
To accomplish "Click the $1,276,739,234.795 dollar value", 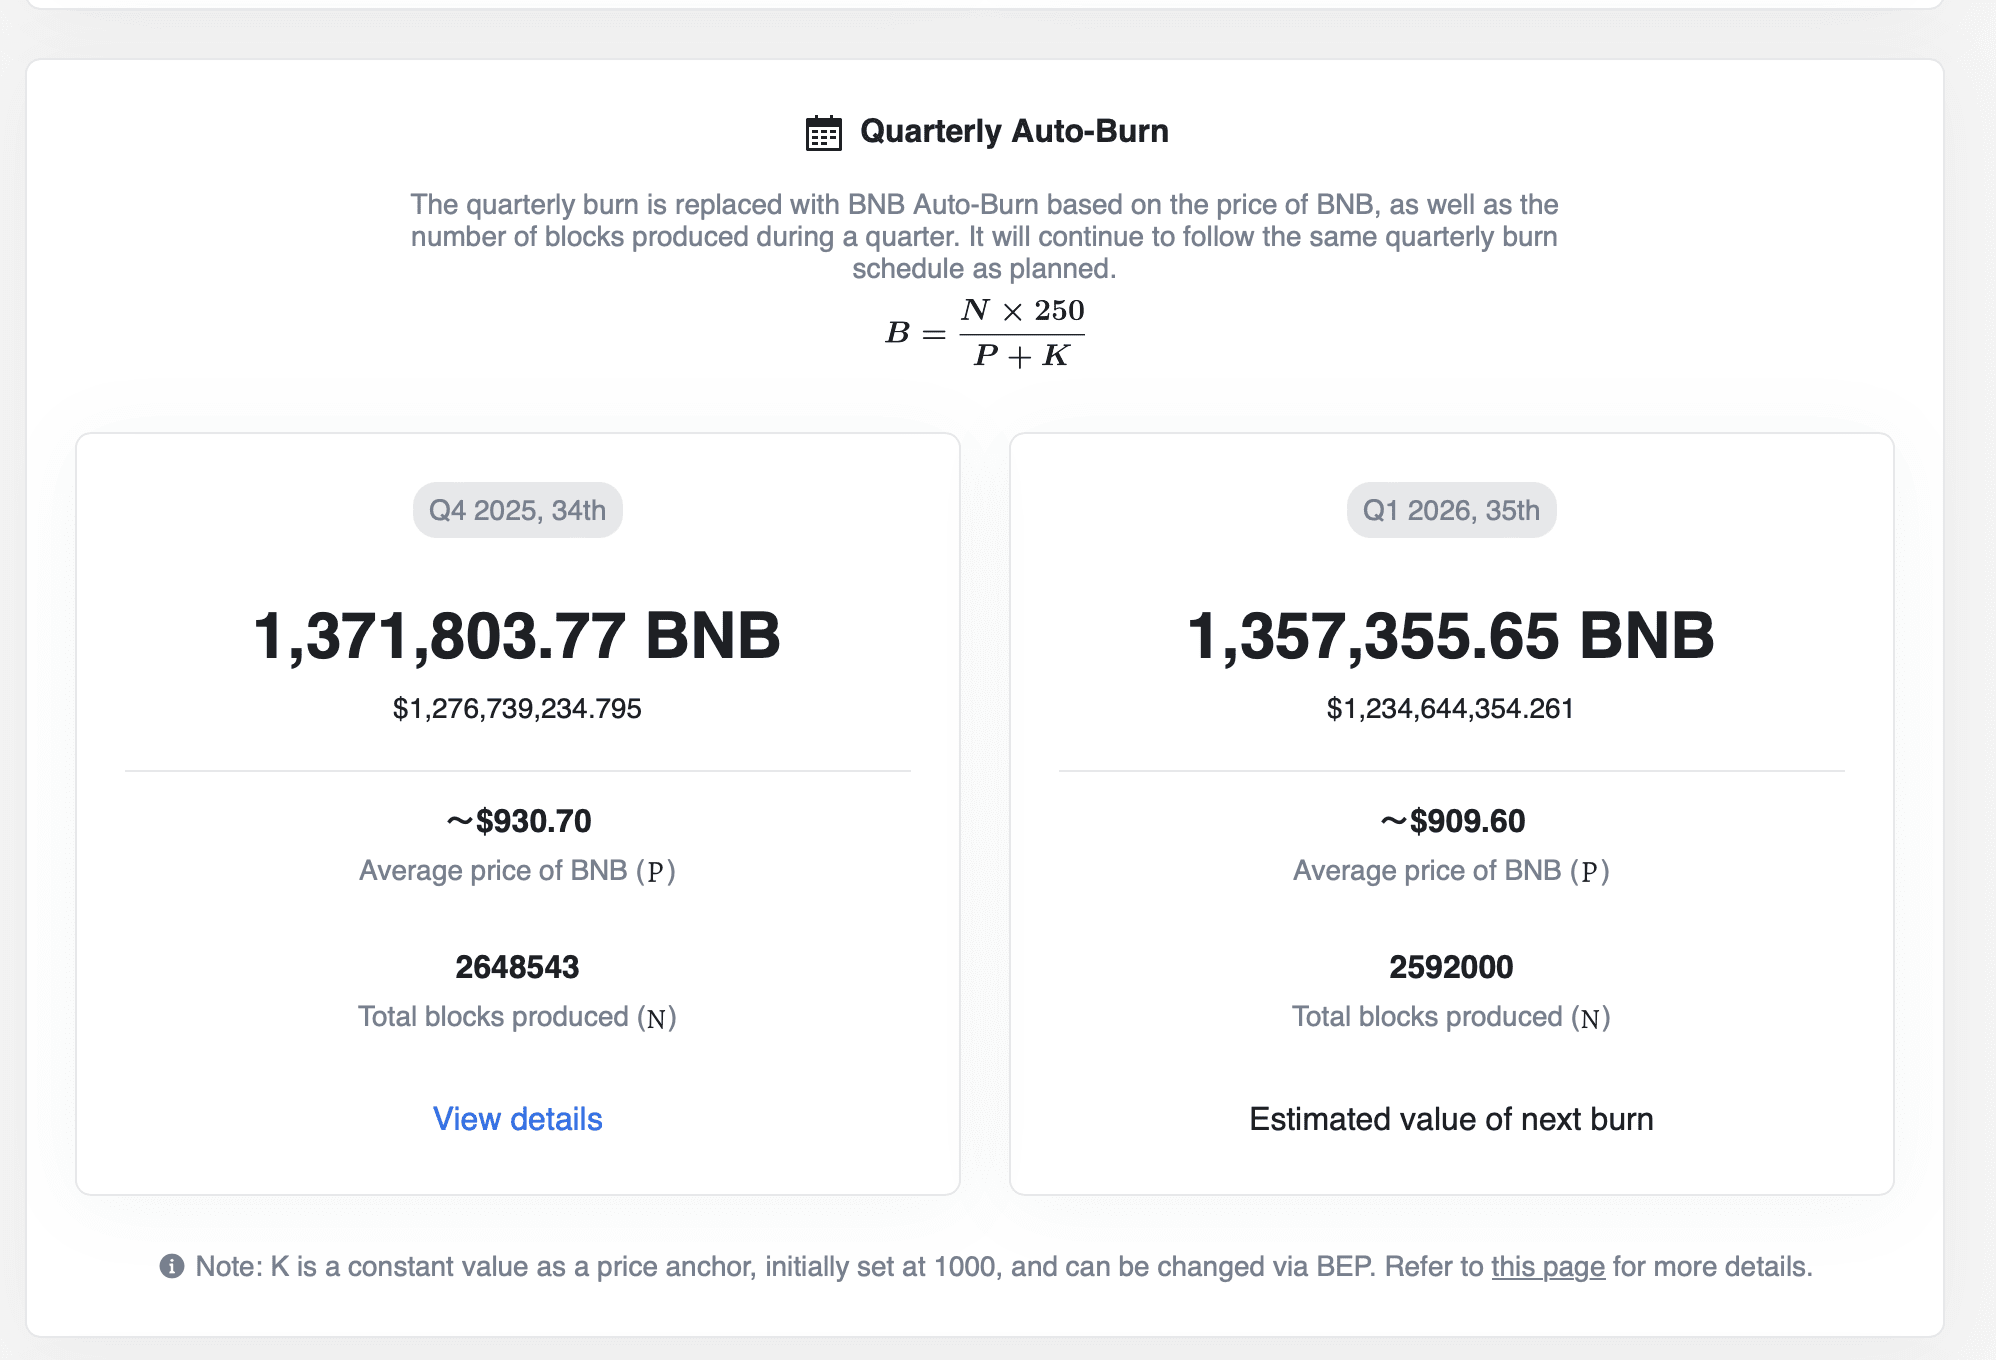I will (517, 709).
